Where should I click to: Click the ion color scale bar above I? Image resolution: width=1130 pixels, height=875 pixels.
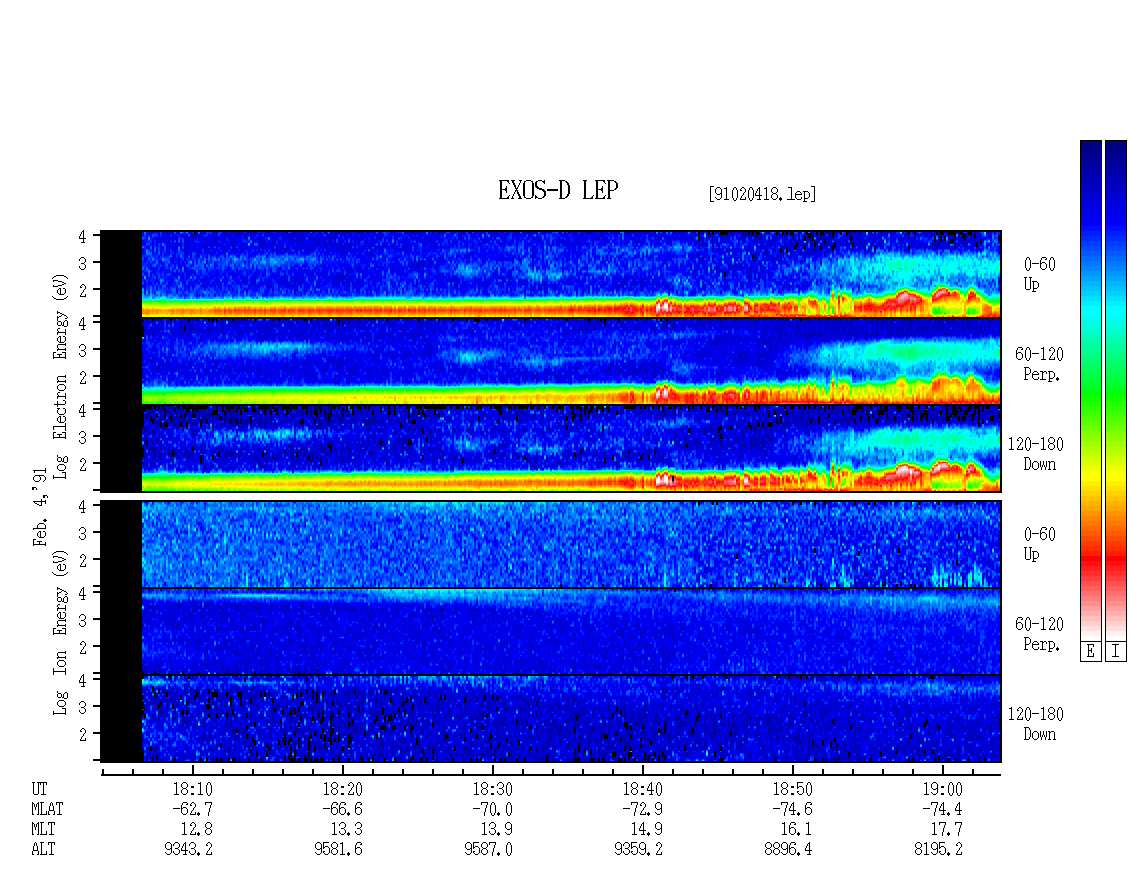pos(1116,389)
